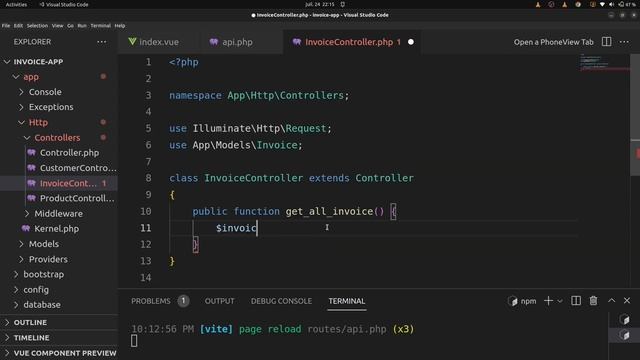Click the editor vertical scrollbar

tap(635, 114)
